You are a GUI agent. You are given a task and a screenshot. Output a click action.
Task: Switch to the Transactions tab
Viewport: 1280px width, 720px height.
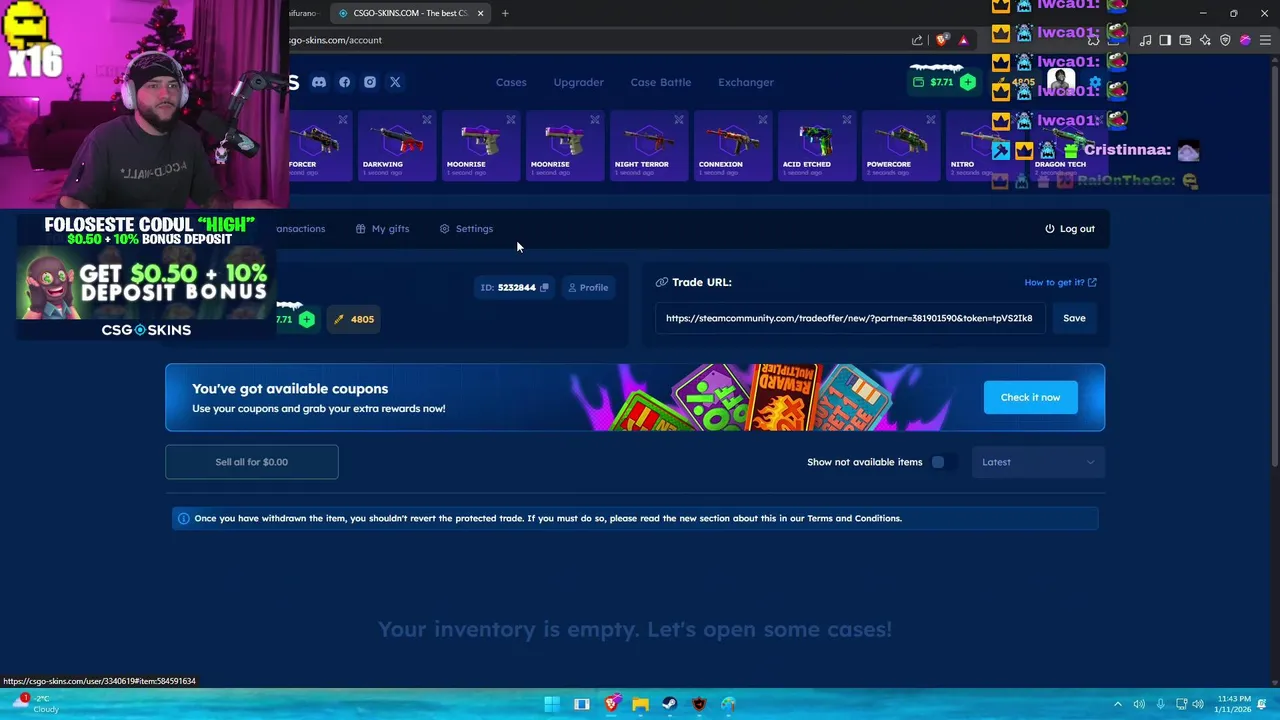(301, 229)
